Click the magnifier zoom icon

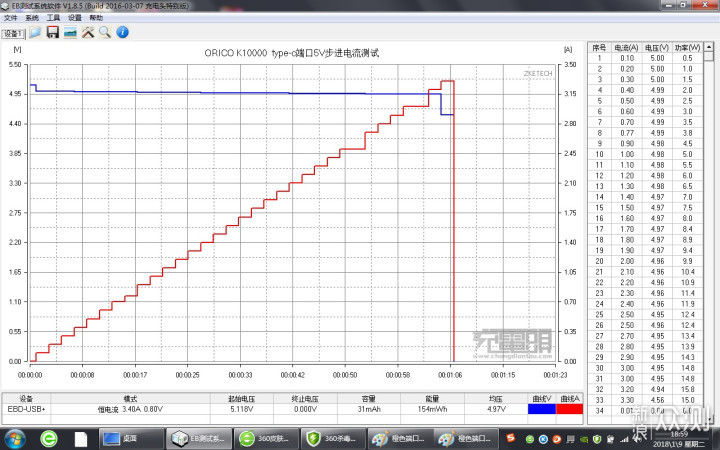(104, 32)
